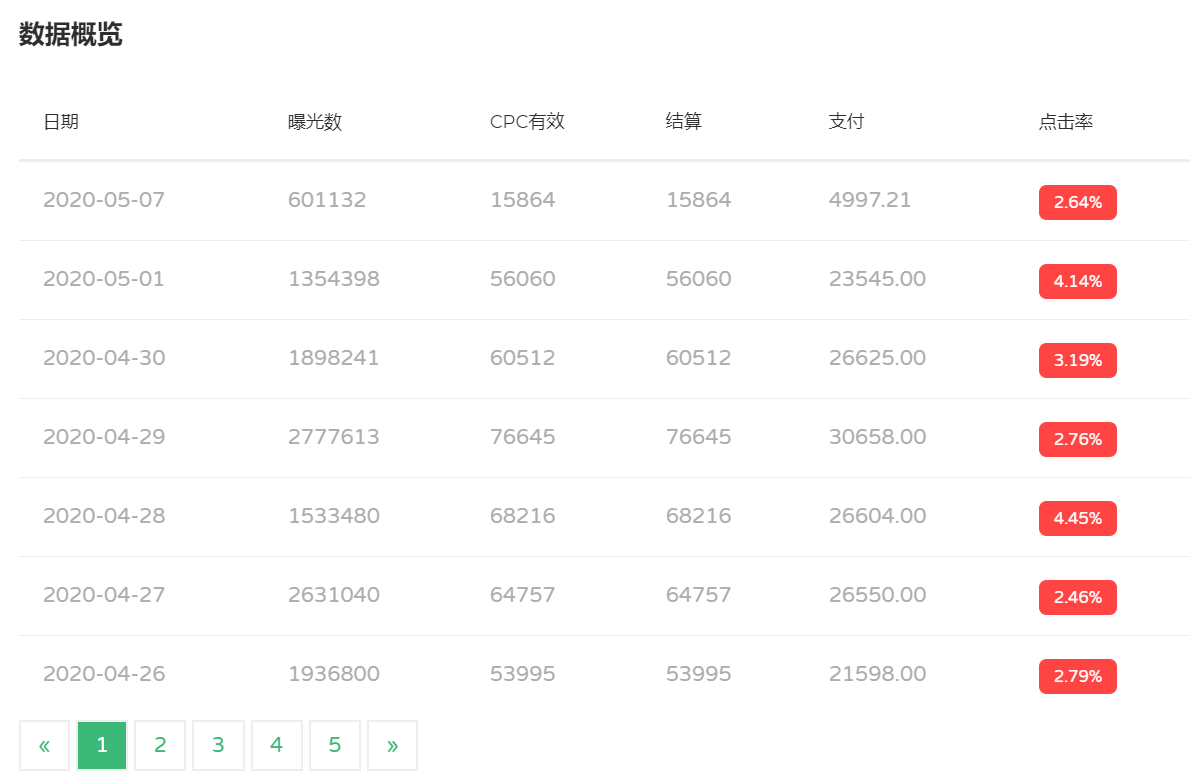Click the CPC有效 column header
1190x773 pixels.
[x=527, y=122]
